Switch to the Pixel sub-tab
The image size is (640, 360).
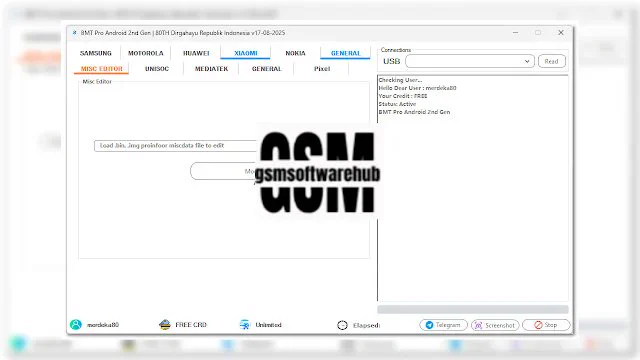pos(322,69)
